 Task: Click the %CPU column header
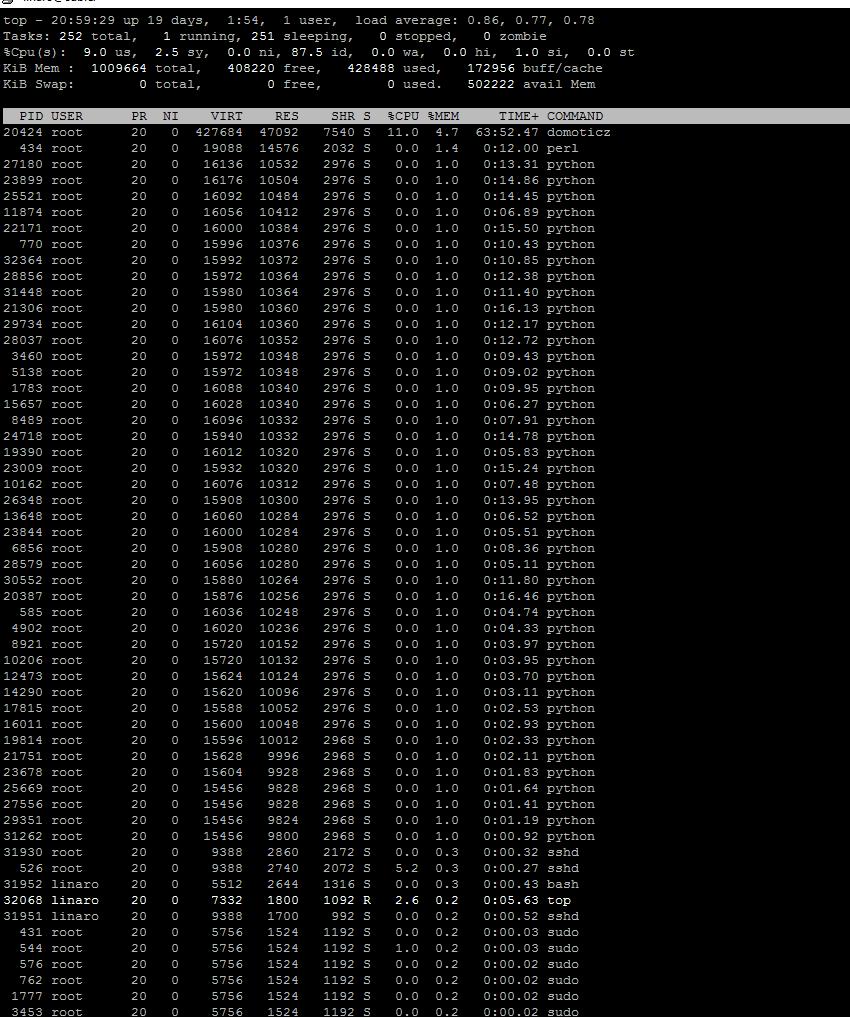(x=403, y=116)
